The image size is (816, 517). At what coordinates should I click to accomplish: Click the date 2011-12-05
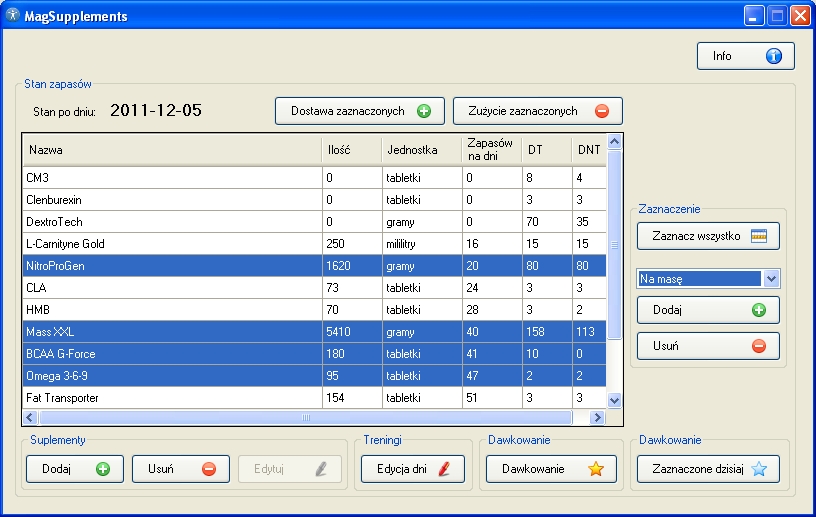point(156,110)
